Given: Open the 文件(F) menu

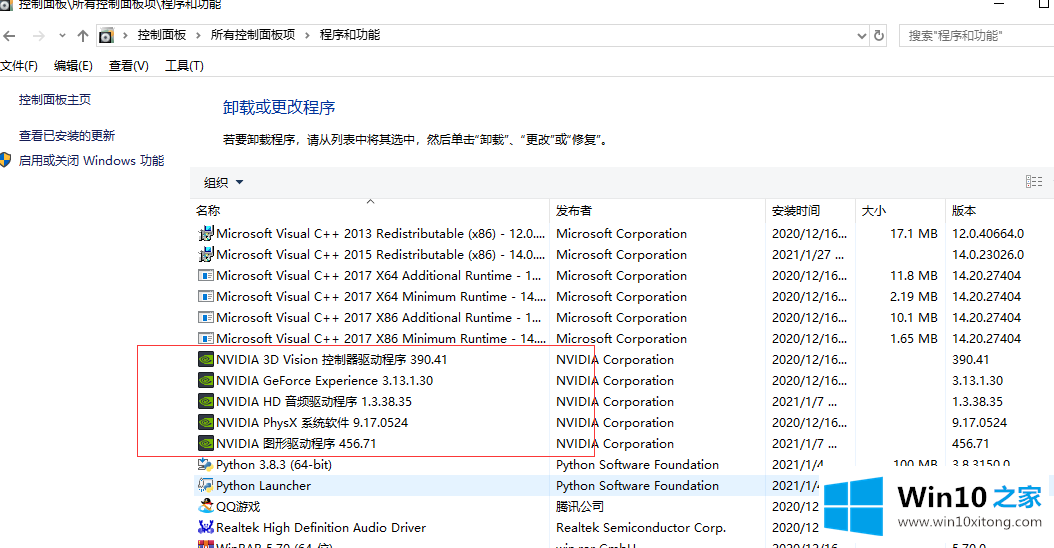Looking at the screenshot, I should tap(19, 66).
